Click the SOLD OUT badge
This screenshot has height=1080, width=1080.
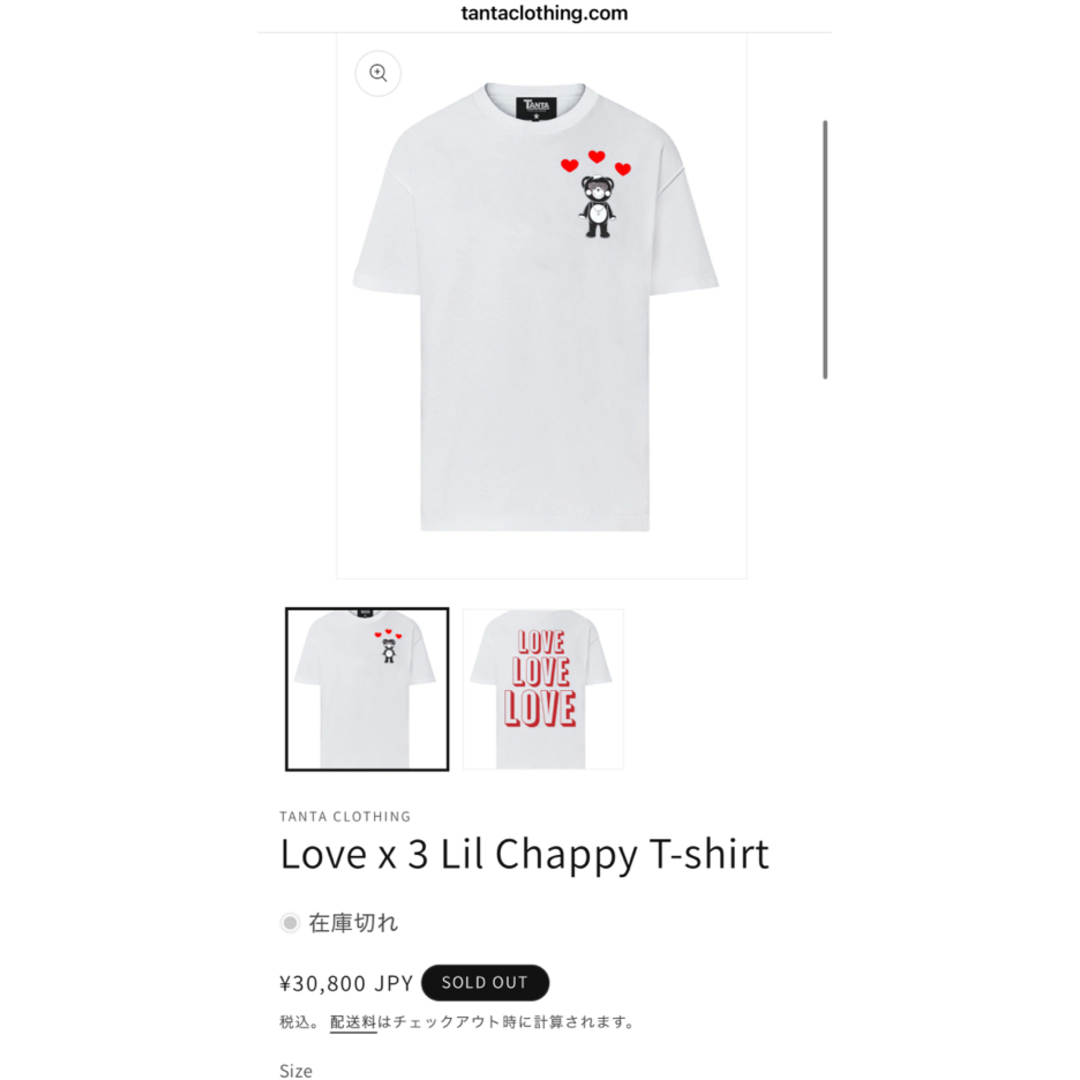coord(485,982)
